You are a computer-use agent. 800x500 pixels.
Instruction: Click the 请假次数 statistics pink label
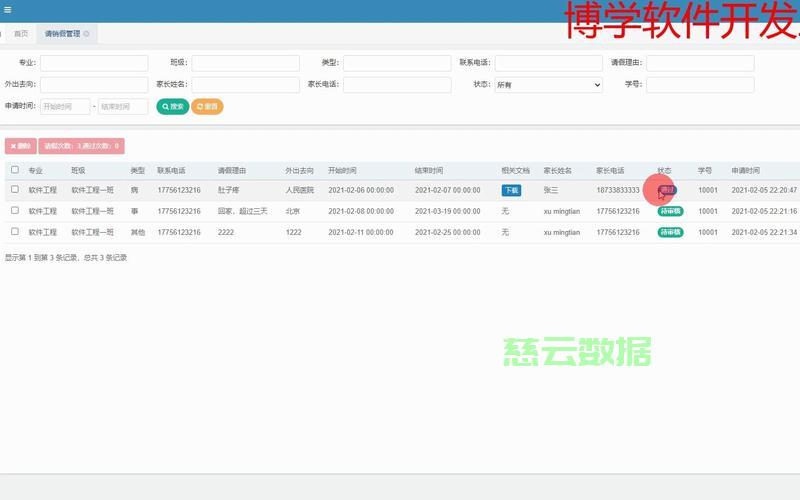[x=82, y=146]
